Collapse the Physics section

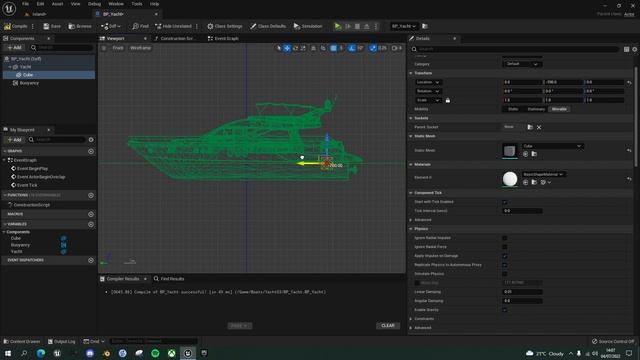tap(411, 229)
